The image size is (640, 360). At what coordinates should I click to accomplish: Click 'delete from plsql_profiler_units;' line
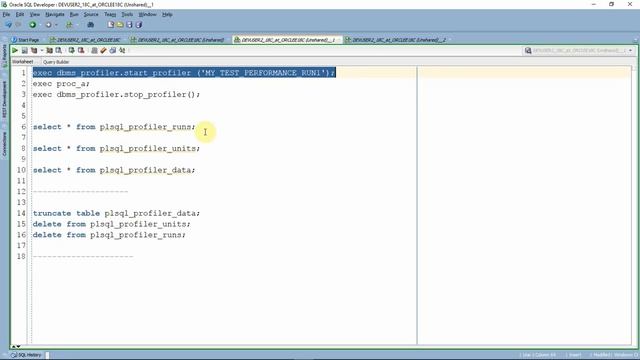[x=111, y=224]
